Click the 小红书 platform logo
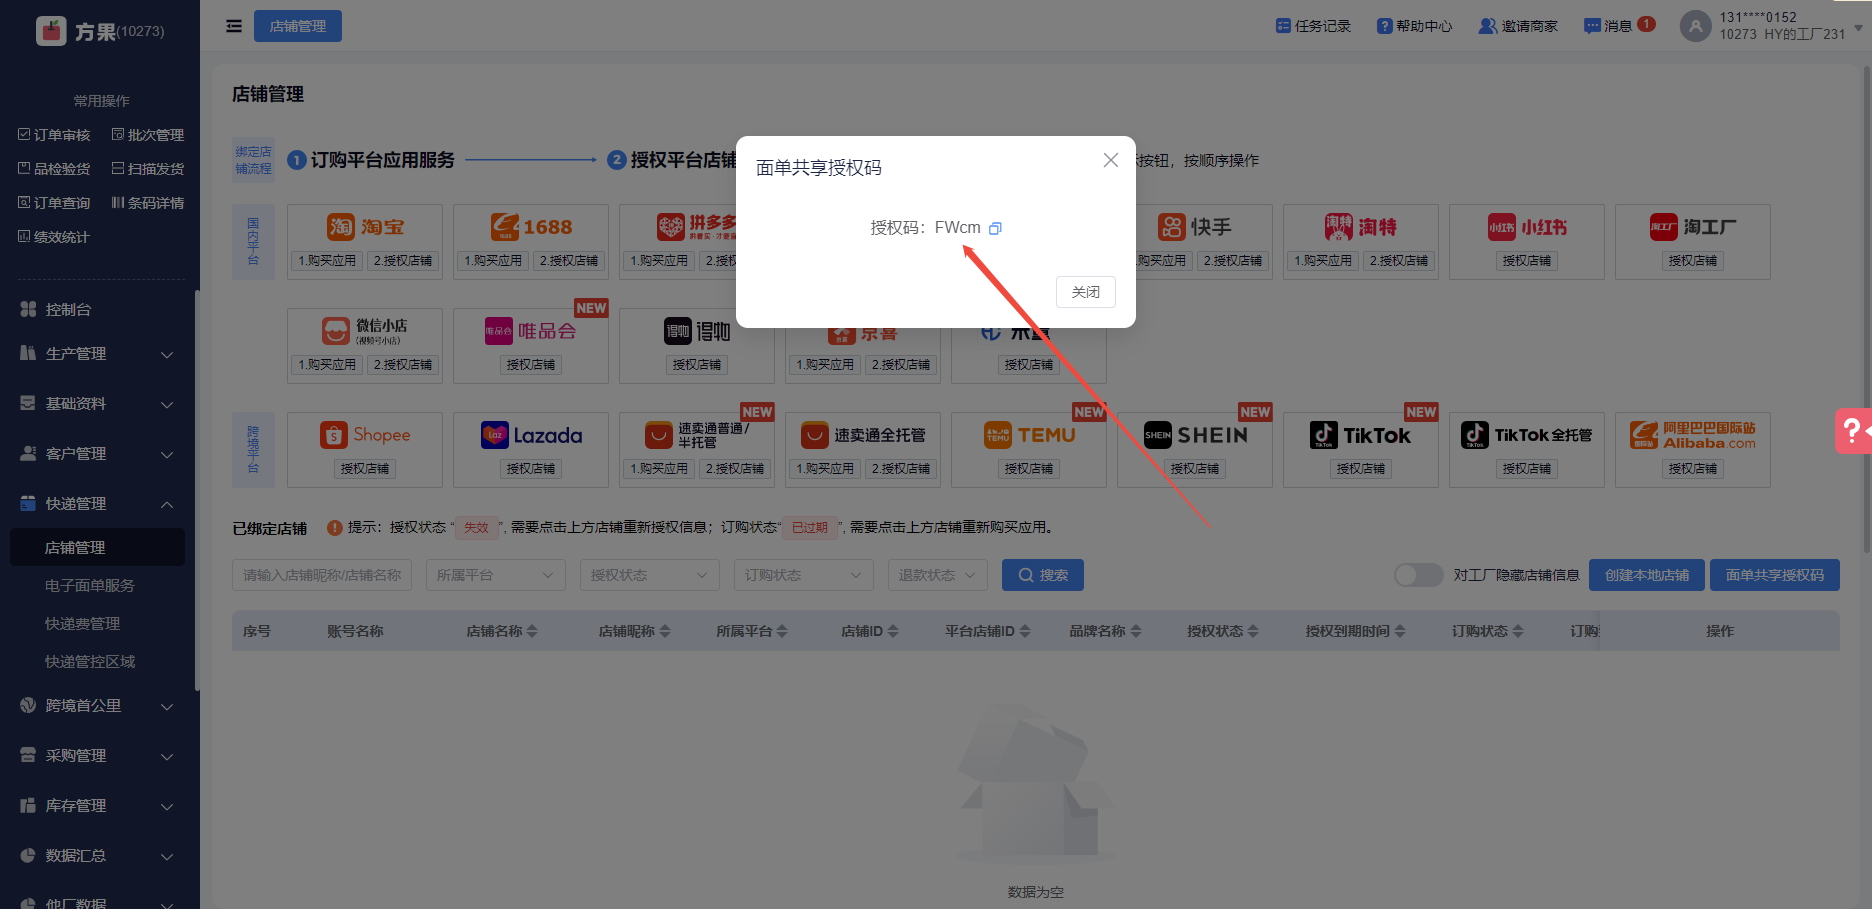This screenshot has height=909, width=1872. coord(1527,227)
